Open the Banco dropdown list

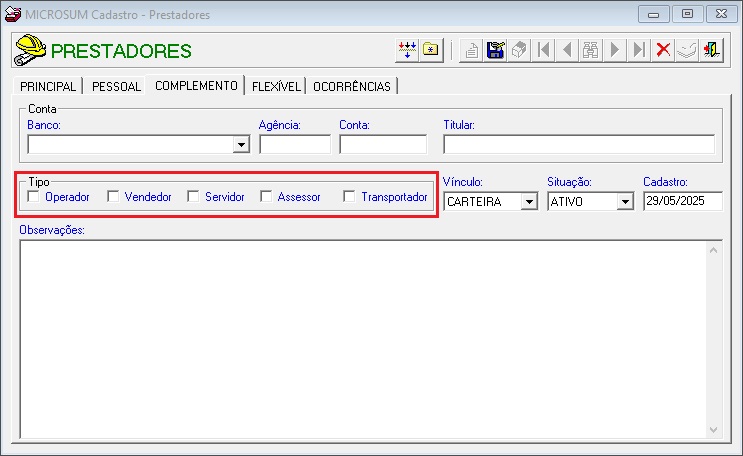tap(240, 145)
